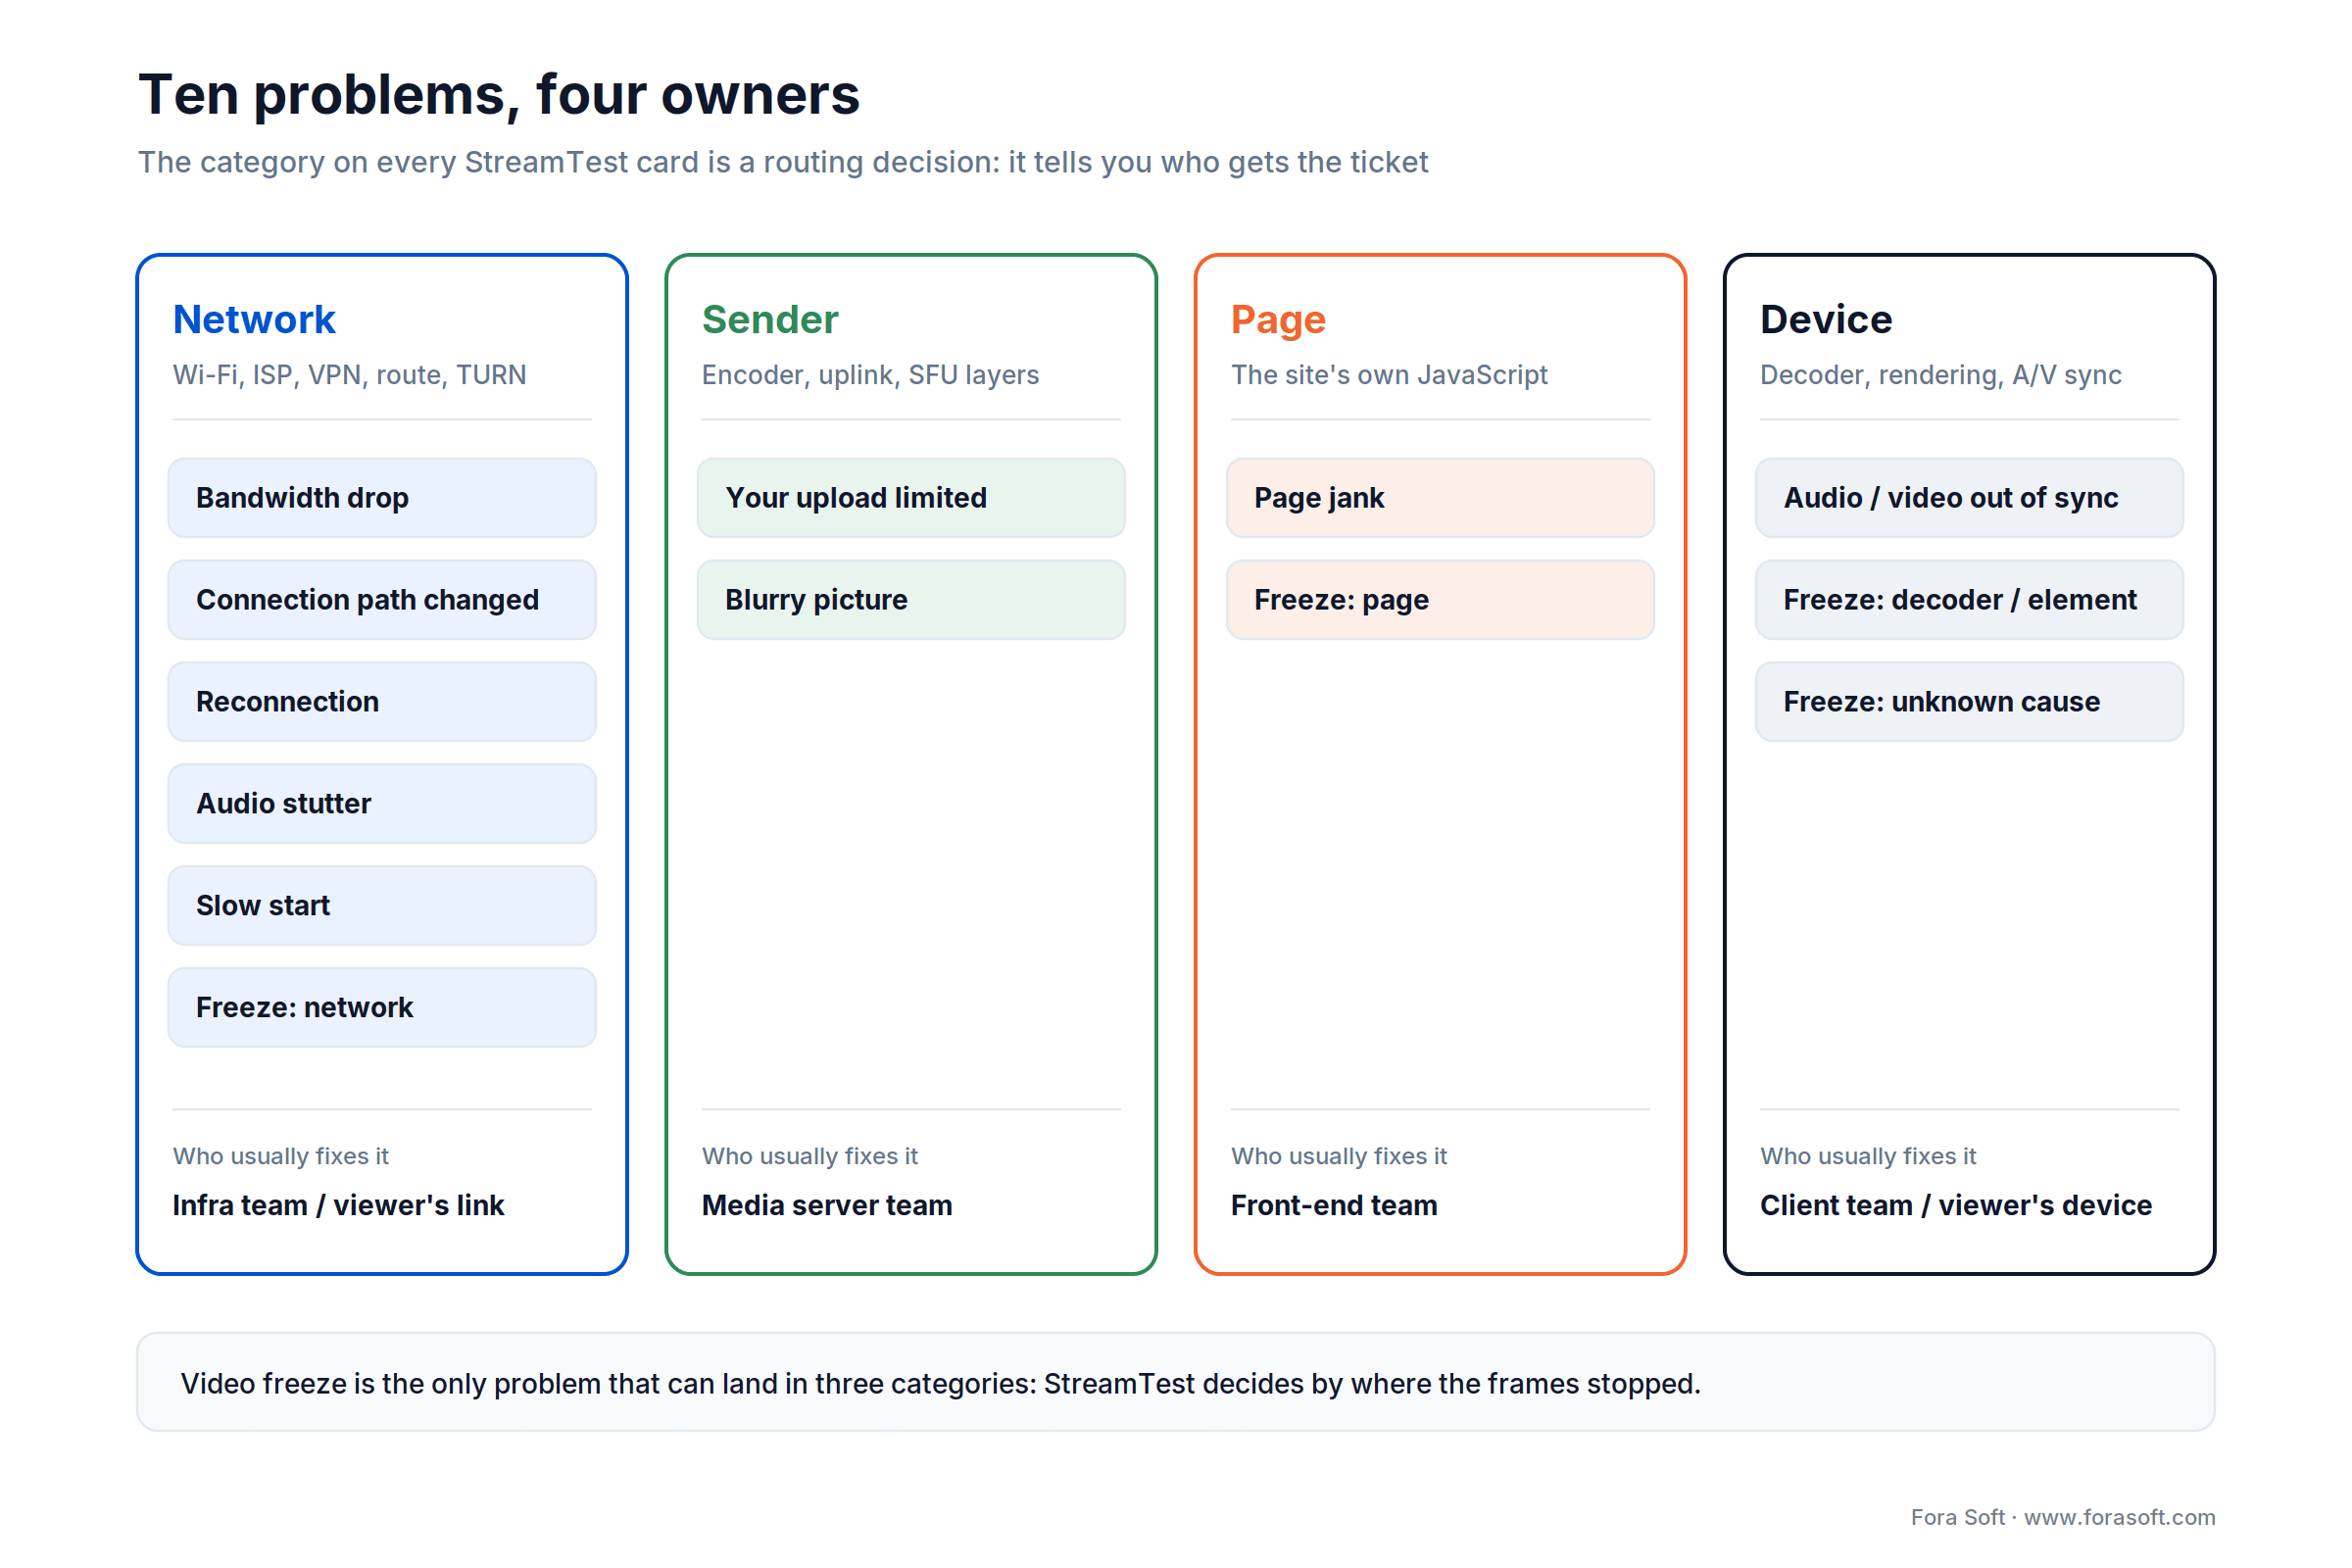This screenshot has width=2352, height=1568.
Task: Select the Freeze: page card
Action: pos(1440,600)
